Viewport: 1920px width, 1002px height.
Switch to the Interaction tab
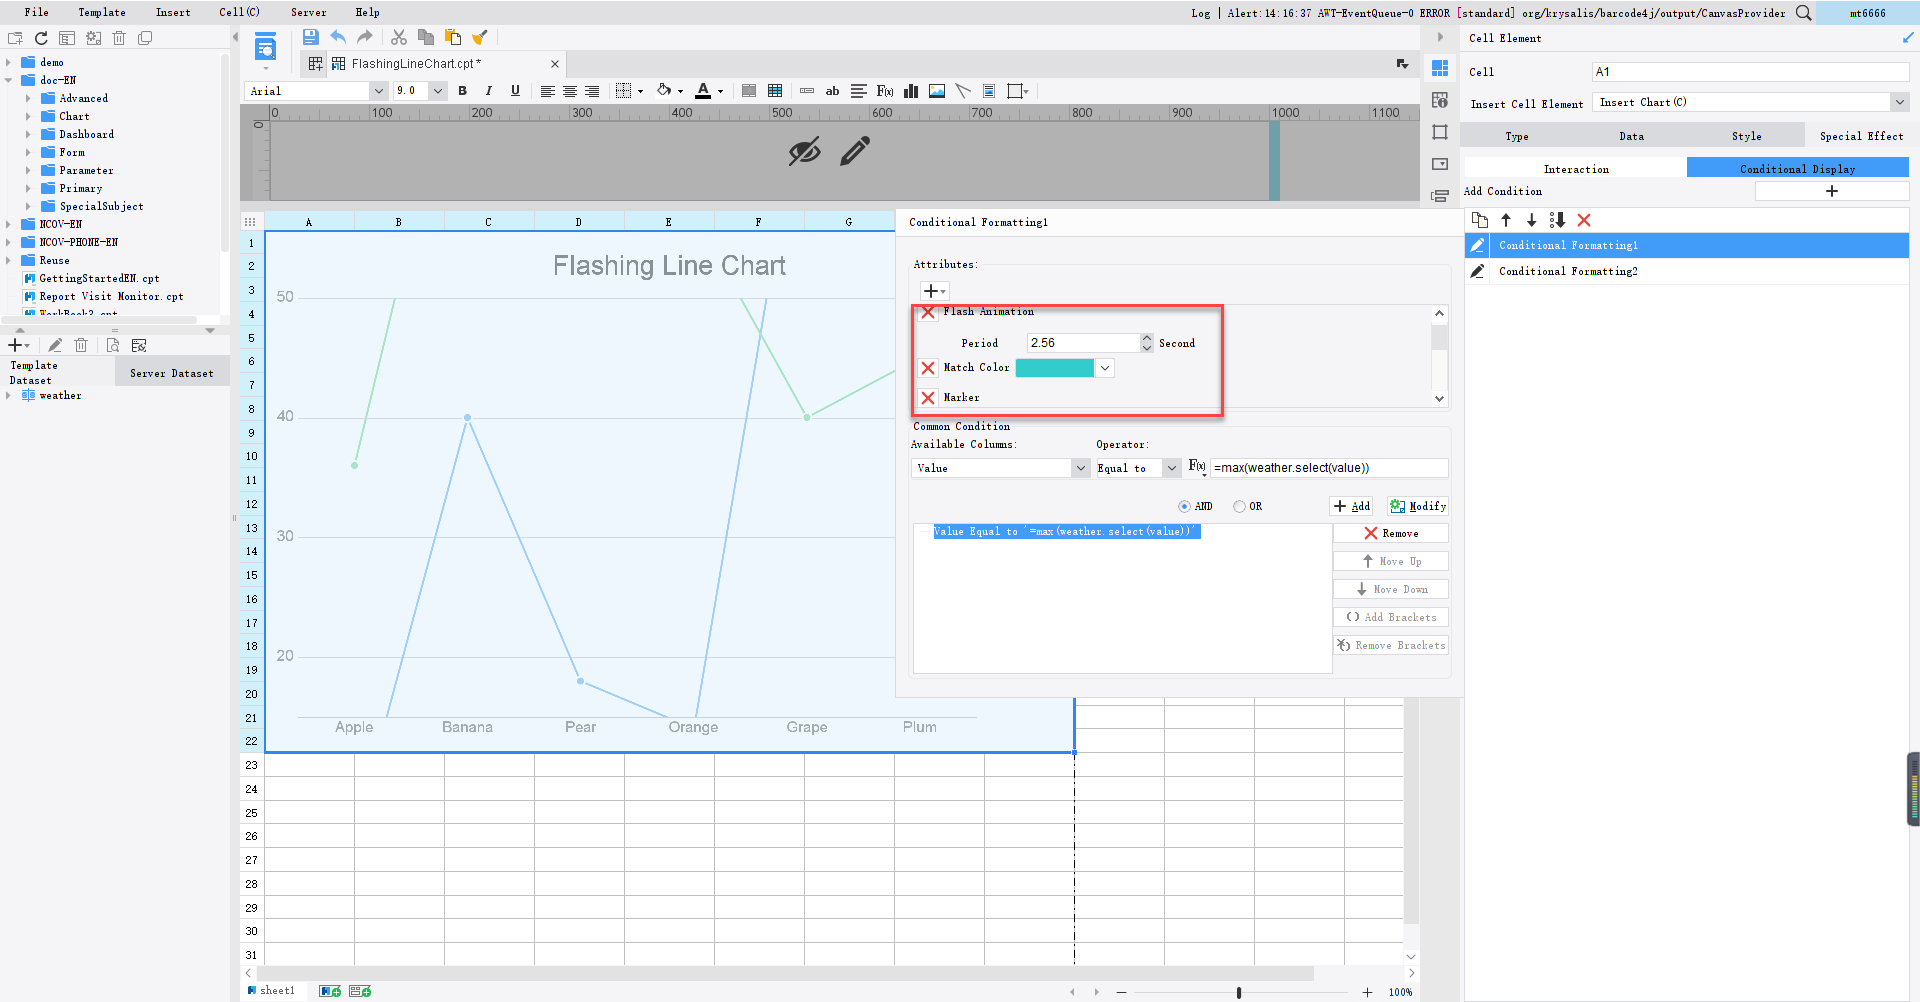[1576, 168]
